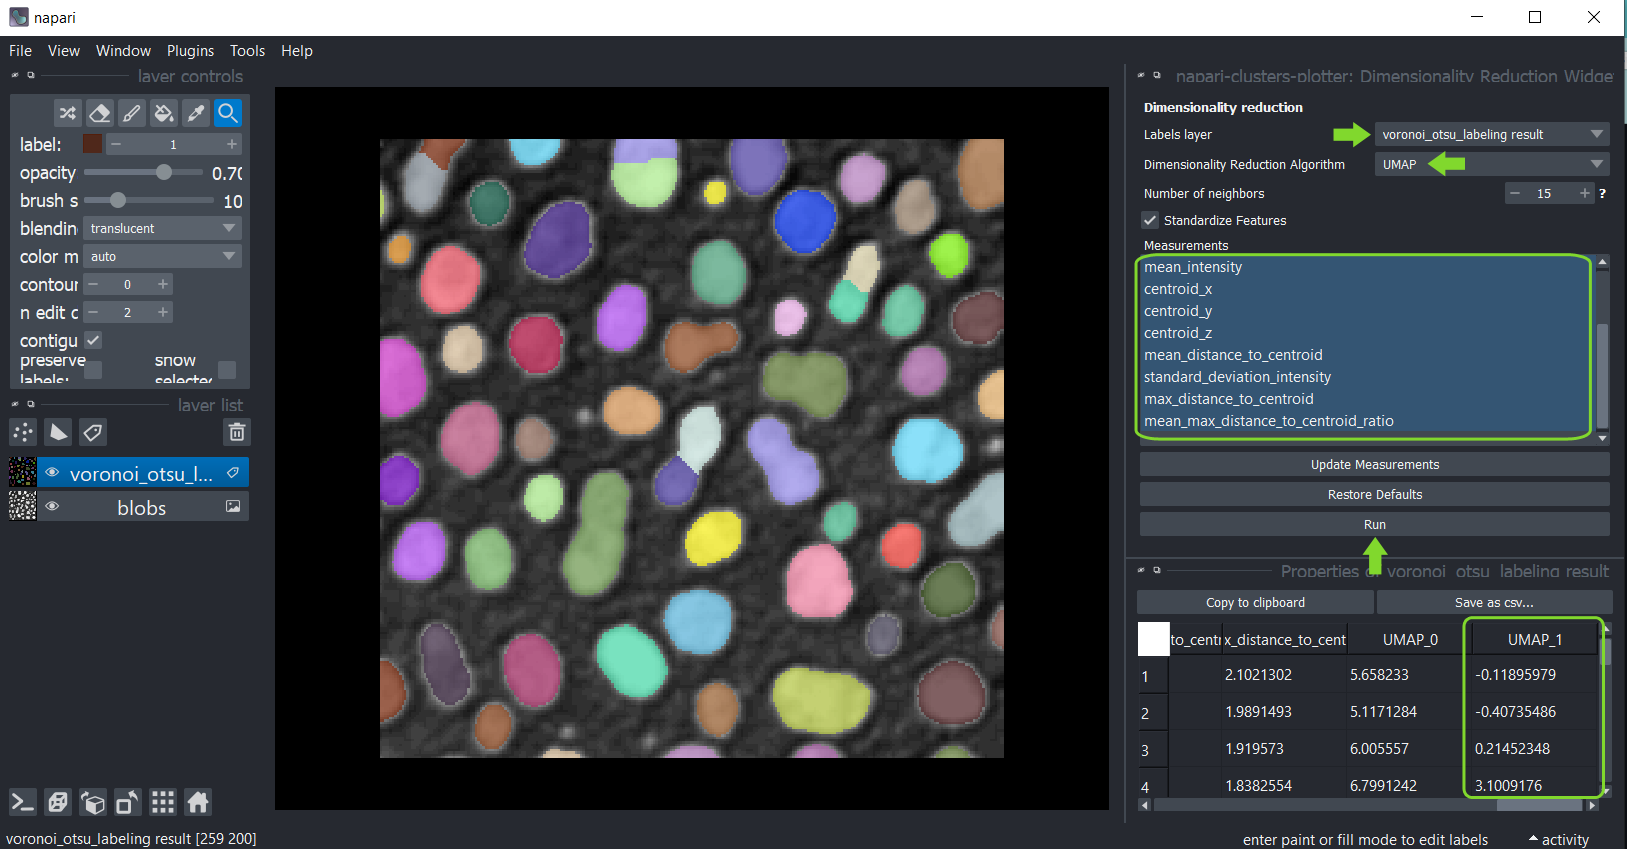Viewport: 1627px width, 849px height.
Task: Activate the paint brush tool
Action: click(x=132, y=113)
